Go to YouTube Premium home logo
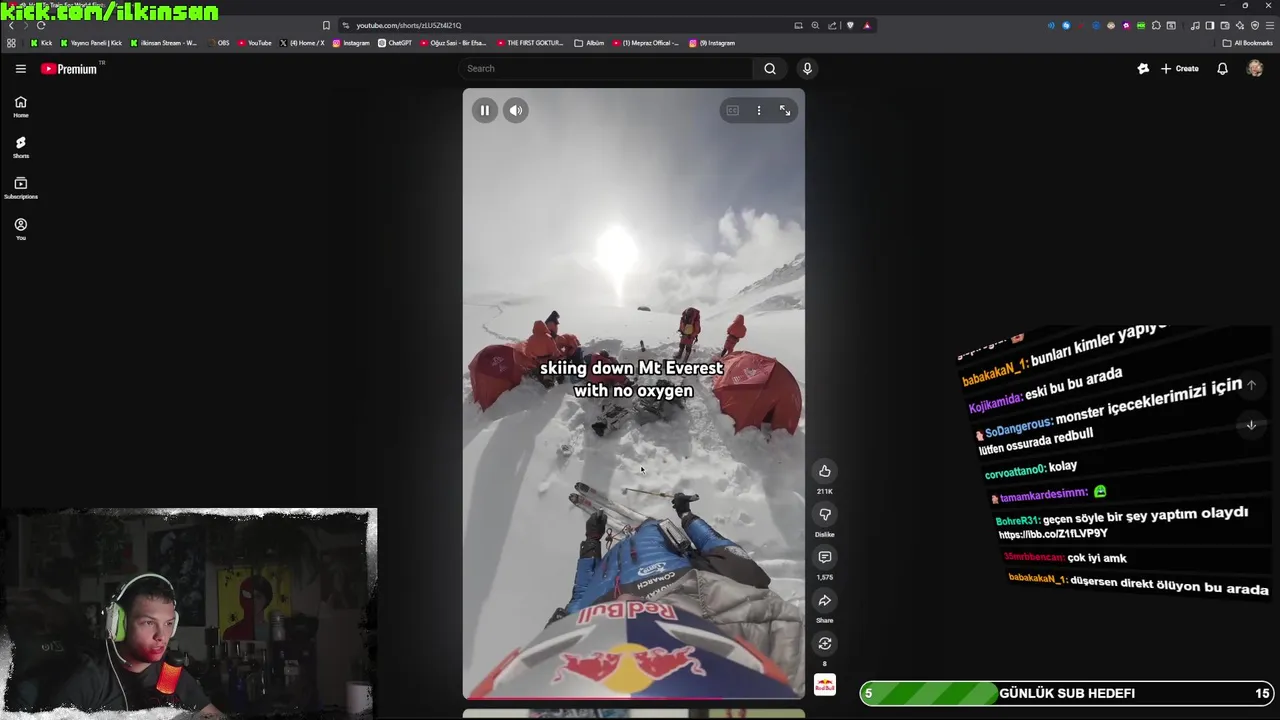This screenshot has width=1280, height=720. click(x=69, y=69)
